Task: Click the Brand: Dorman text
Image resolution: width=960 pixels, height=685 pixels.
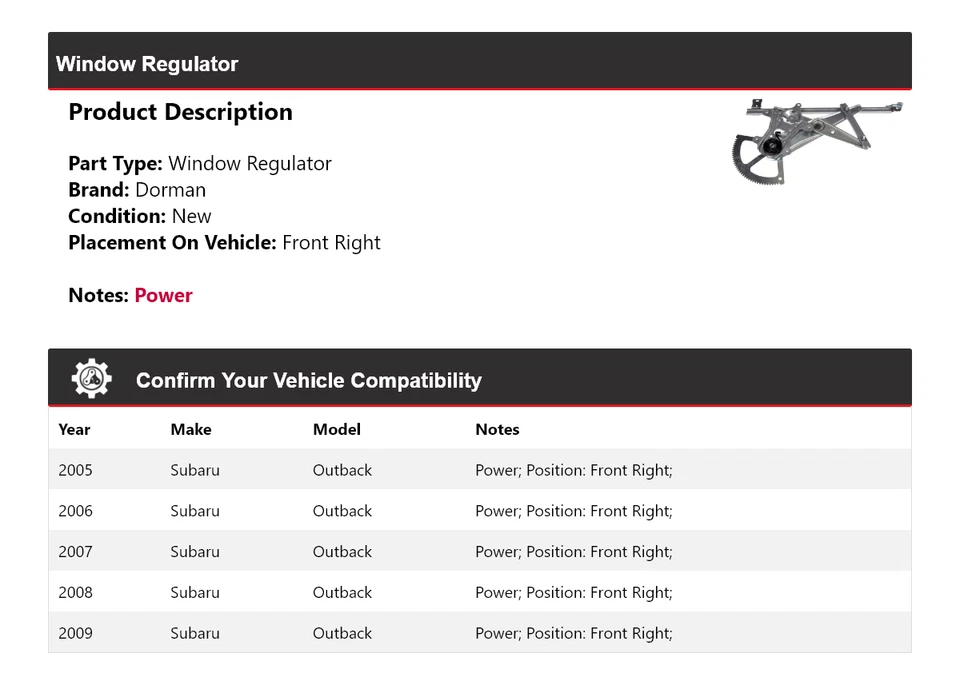Action: 137,190
